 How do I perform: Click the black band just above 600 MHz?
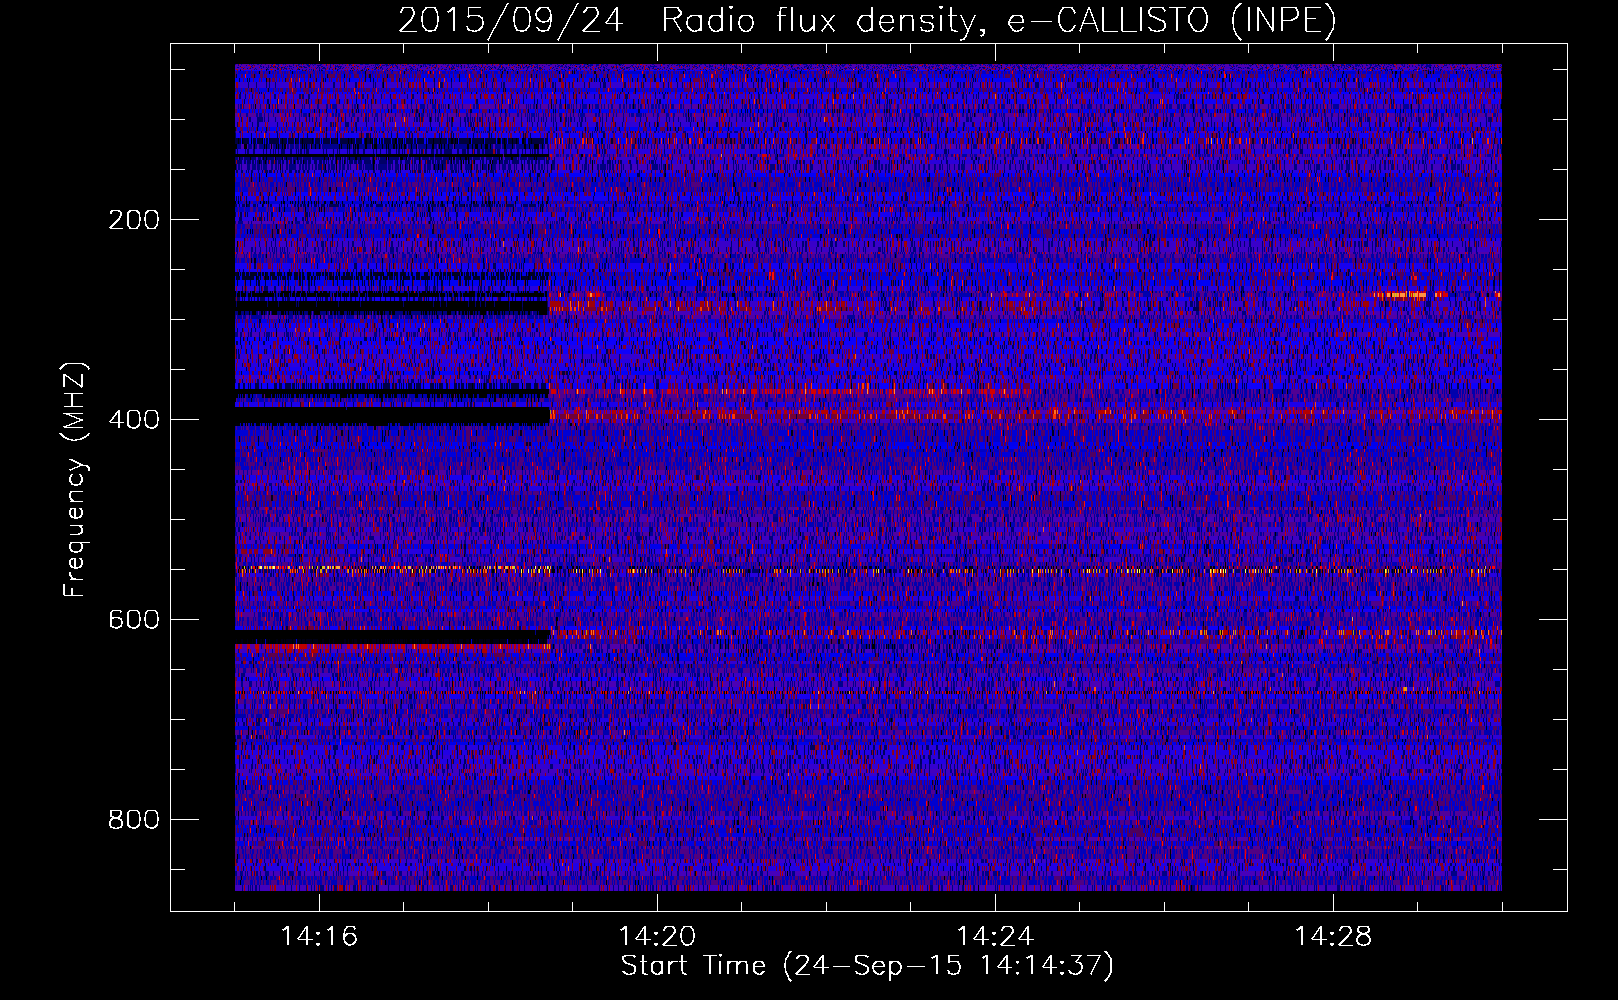click(x=392, y=636)
